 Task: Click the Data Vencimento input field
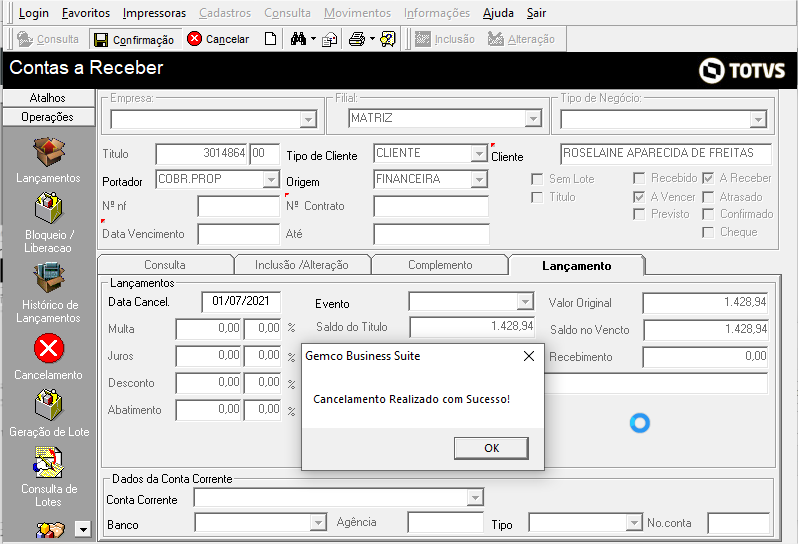239,235
